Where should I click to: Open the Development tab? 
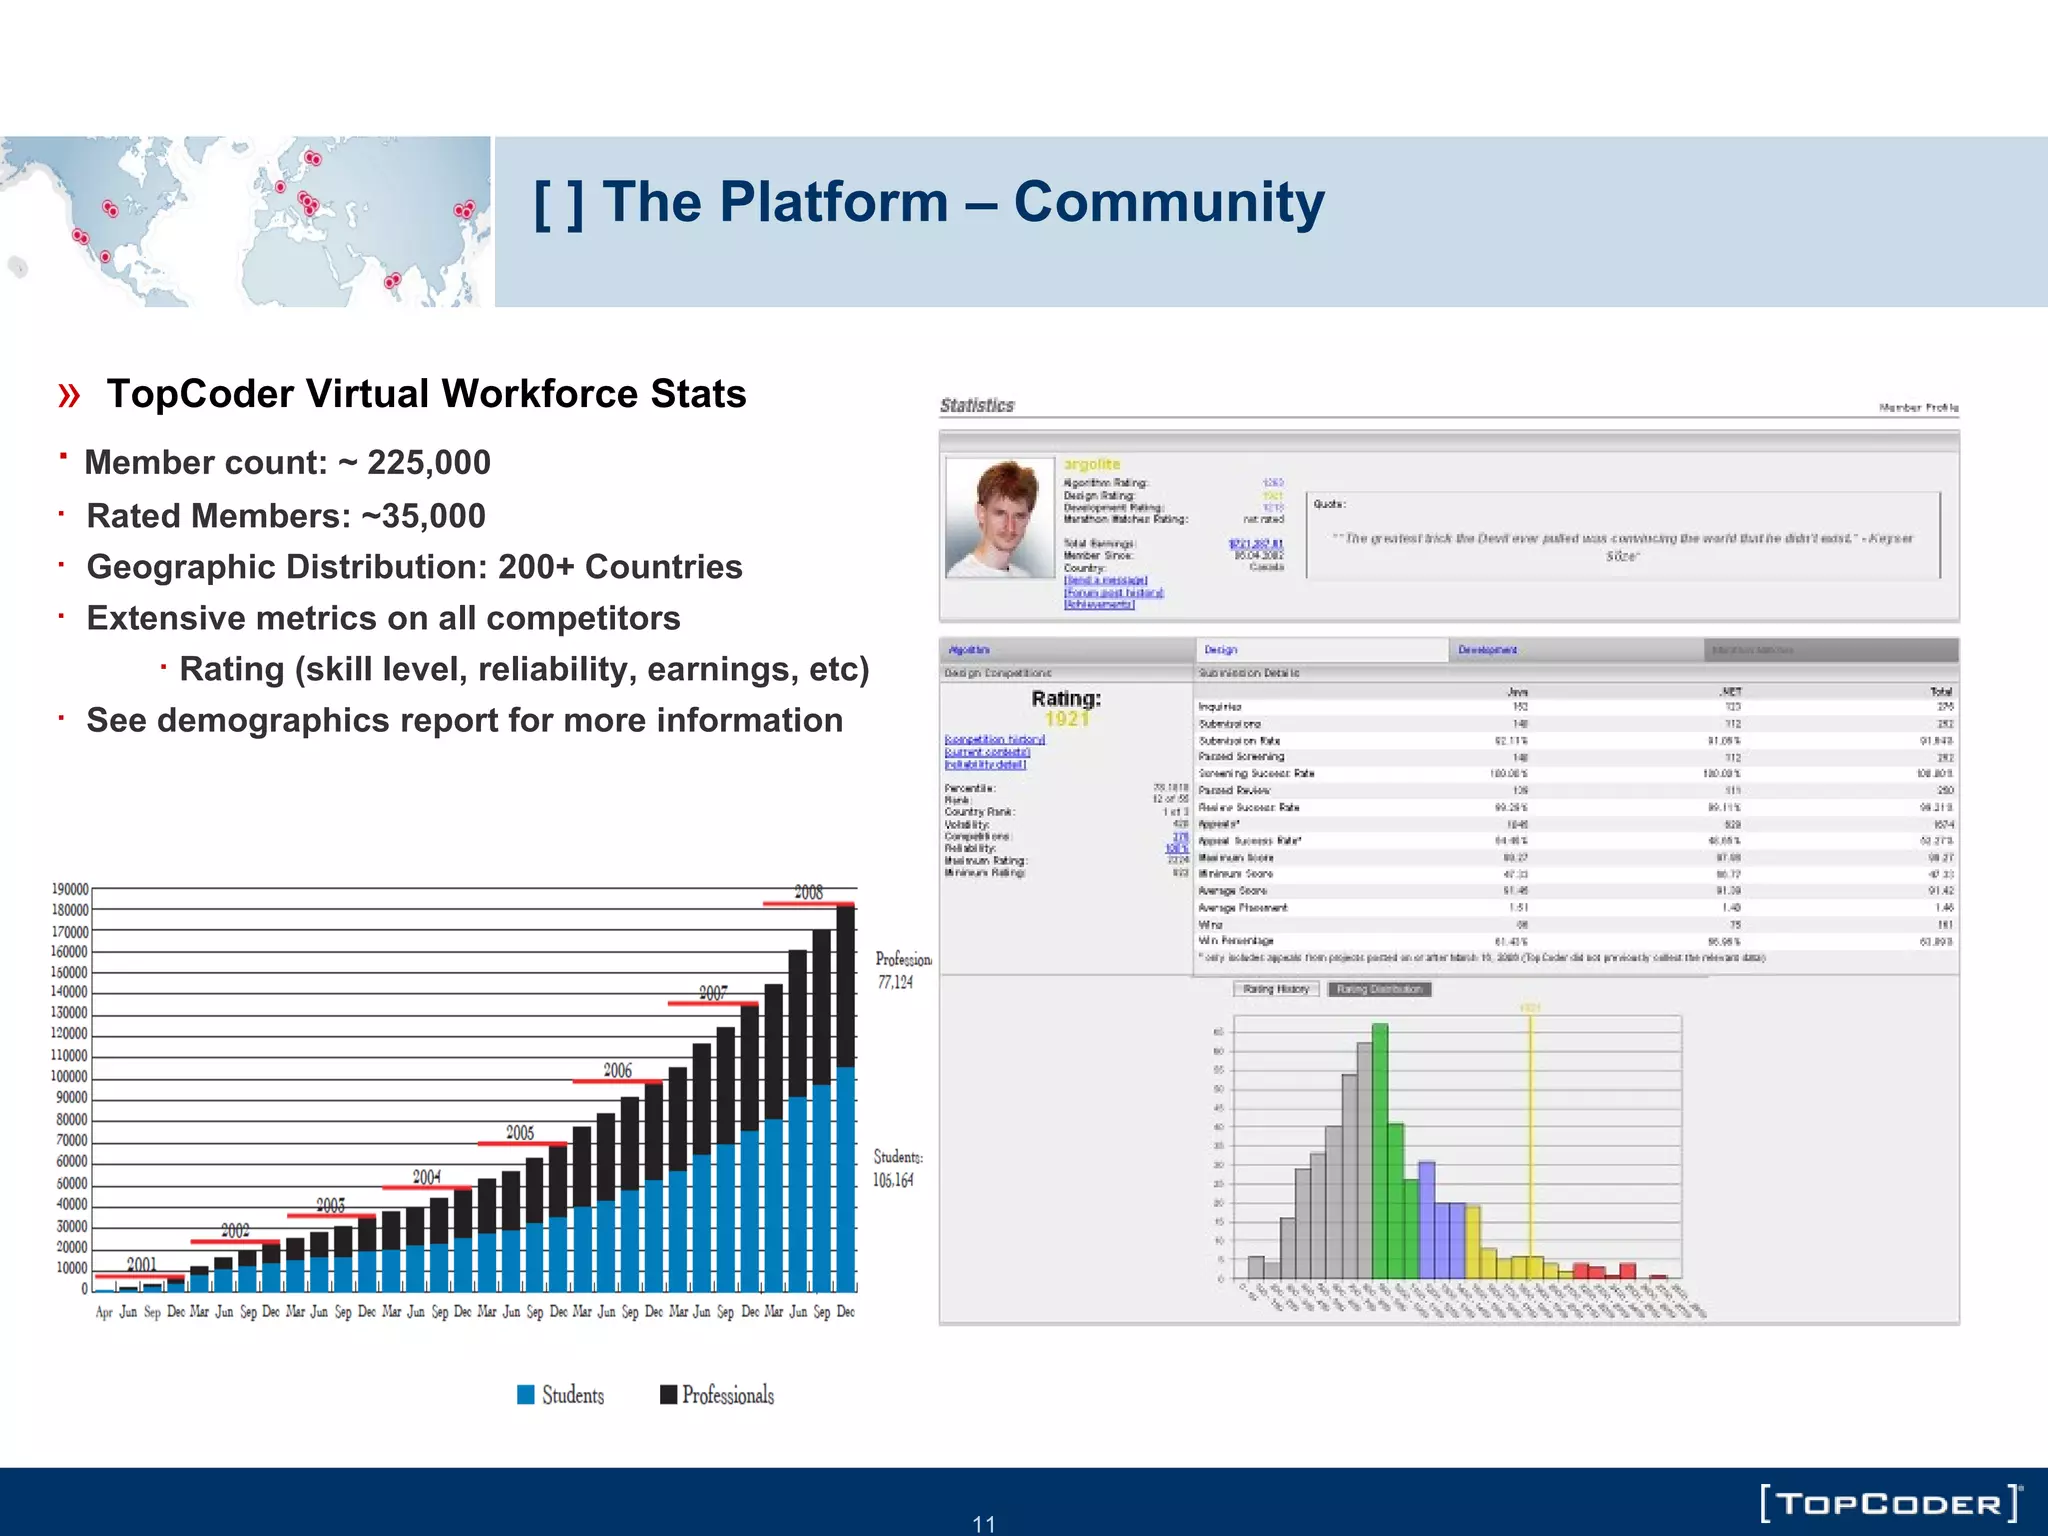(1487, 650)
